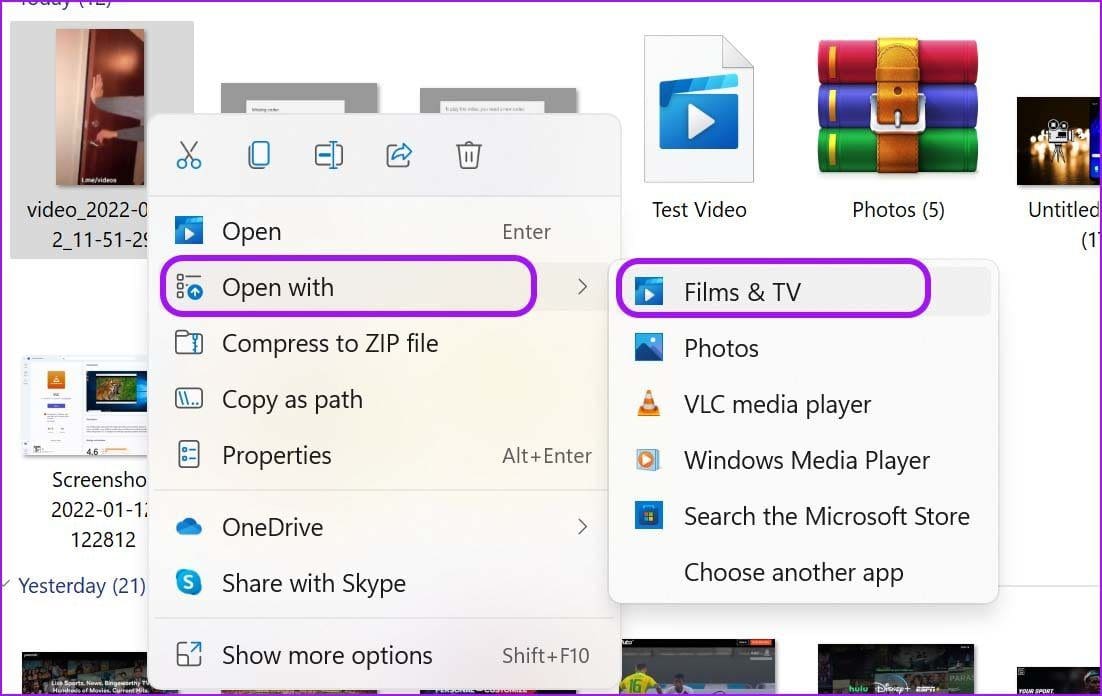Screen dimensions: 1102x696
Task: Click the Copy as path icon
Action: click(x=188, y=399)
